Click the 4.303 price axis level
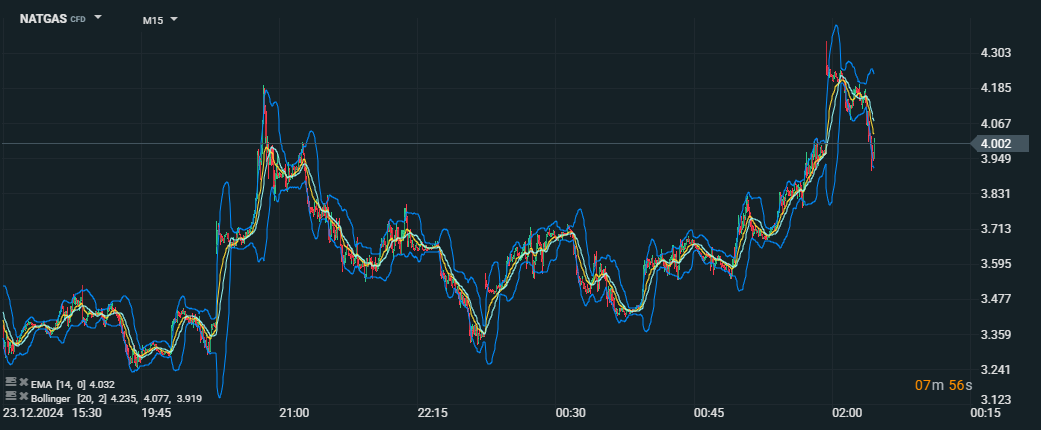 996,53
